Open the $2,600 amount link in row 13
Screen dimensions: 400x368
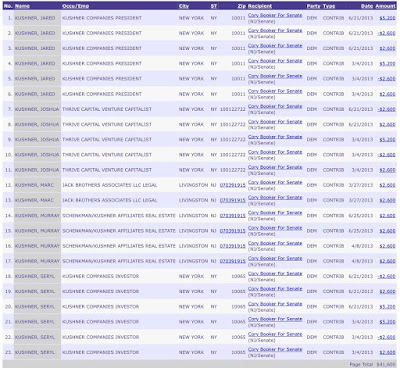387,200
